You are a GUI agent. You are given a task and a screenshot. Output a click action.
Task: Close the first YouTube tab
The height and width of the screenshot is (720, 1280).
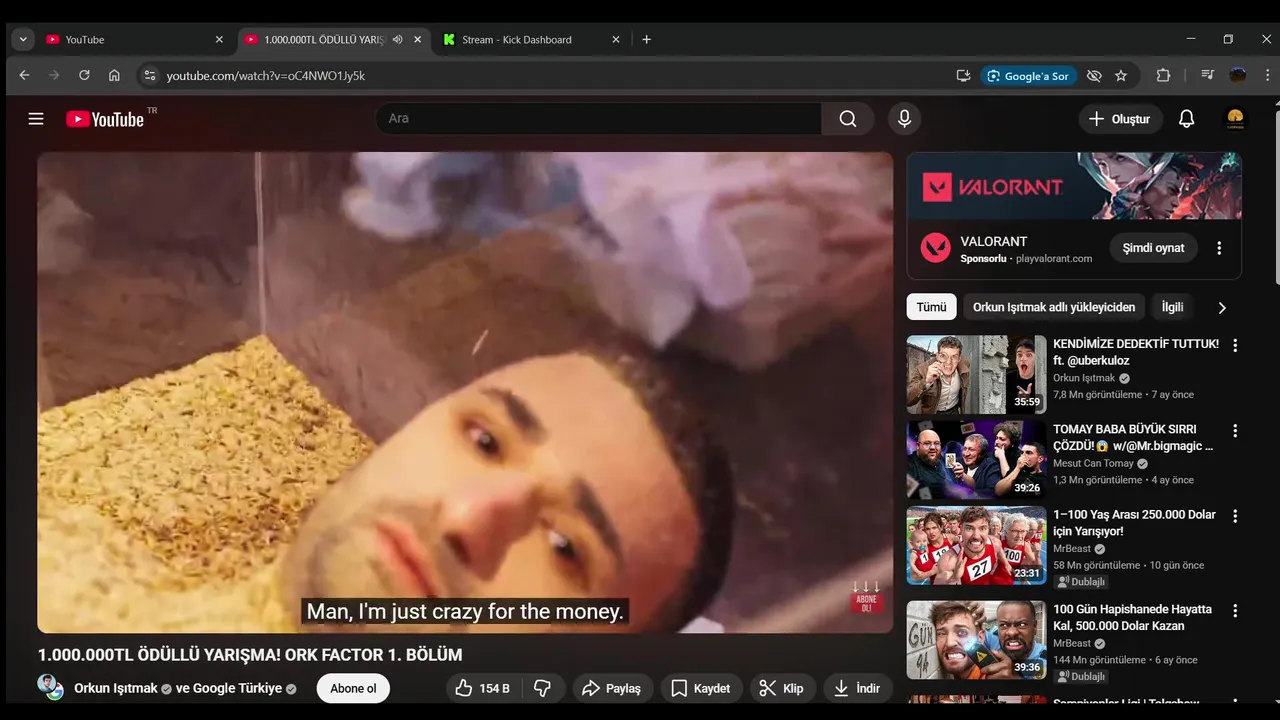click(219, 39)
